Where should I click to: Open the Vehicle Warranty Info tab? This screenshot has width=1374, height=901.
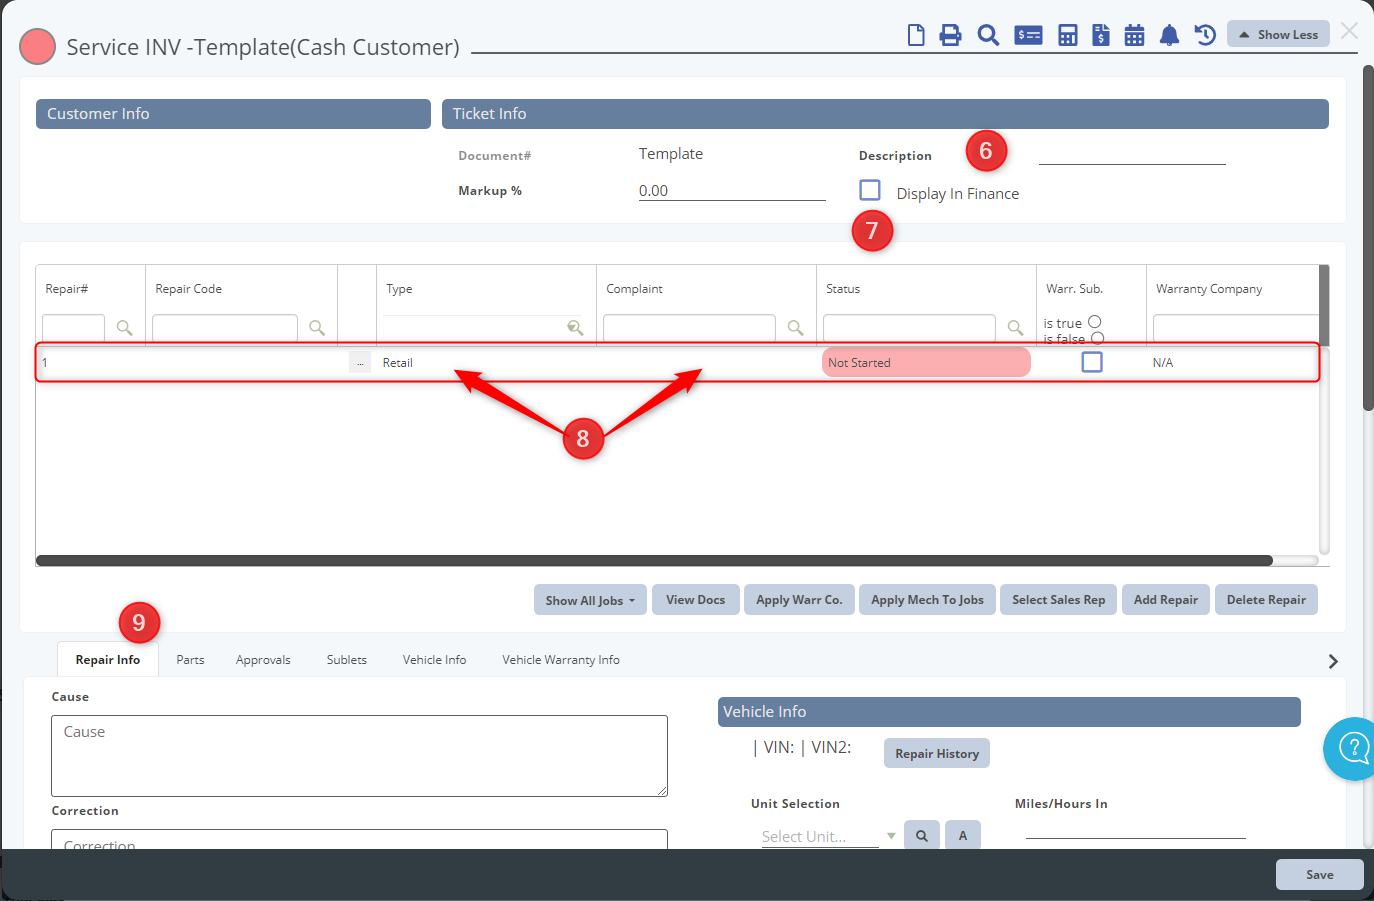click(561, 660)
